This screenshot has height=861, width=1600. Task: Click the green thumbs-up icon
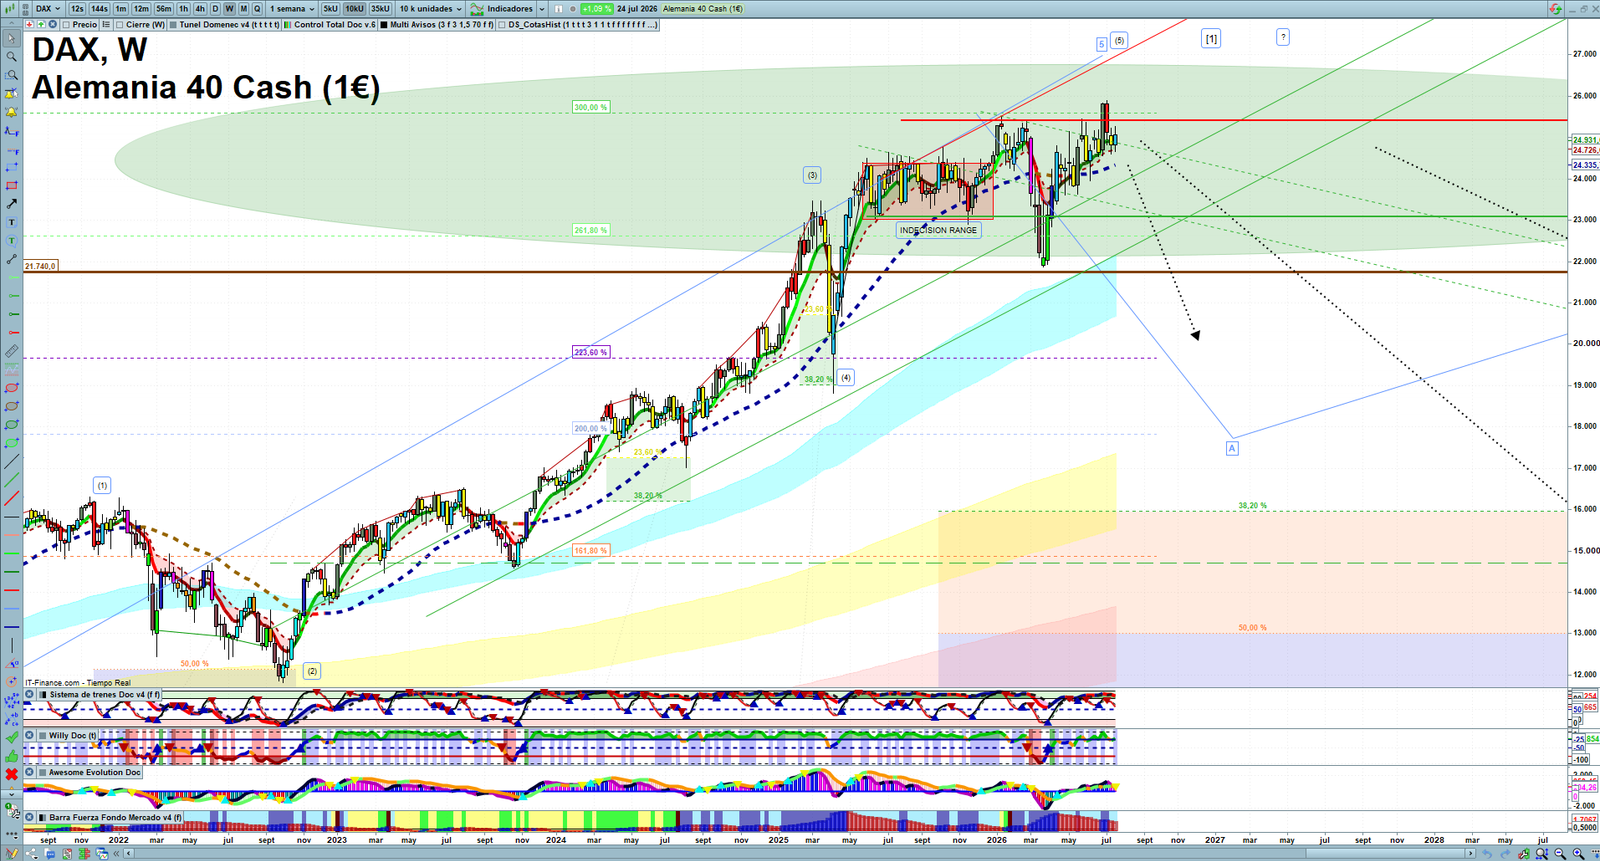11,756
